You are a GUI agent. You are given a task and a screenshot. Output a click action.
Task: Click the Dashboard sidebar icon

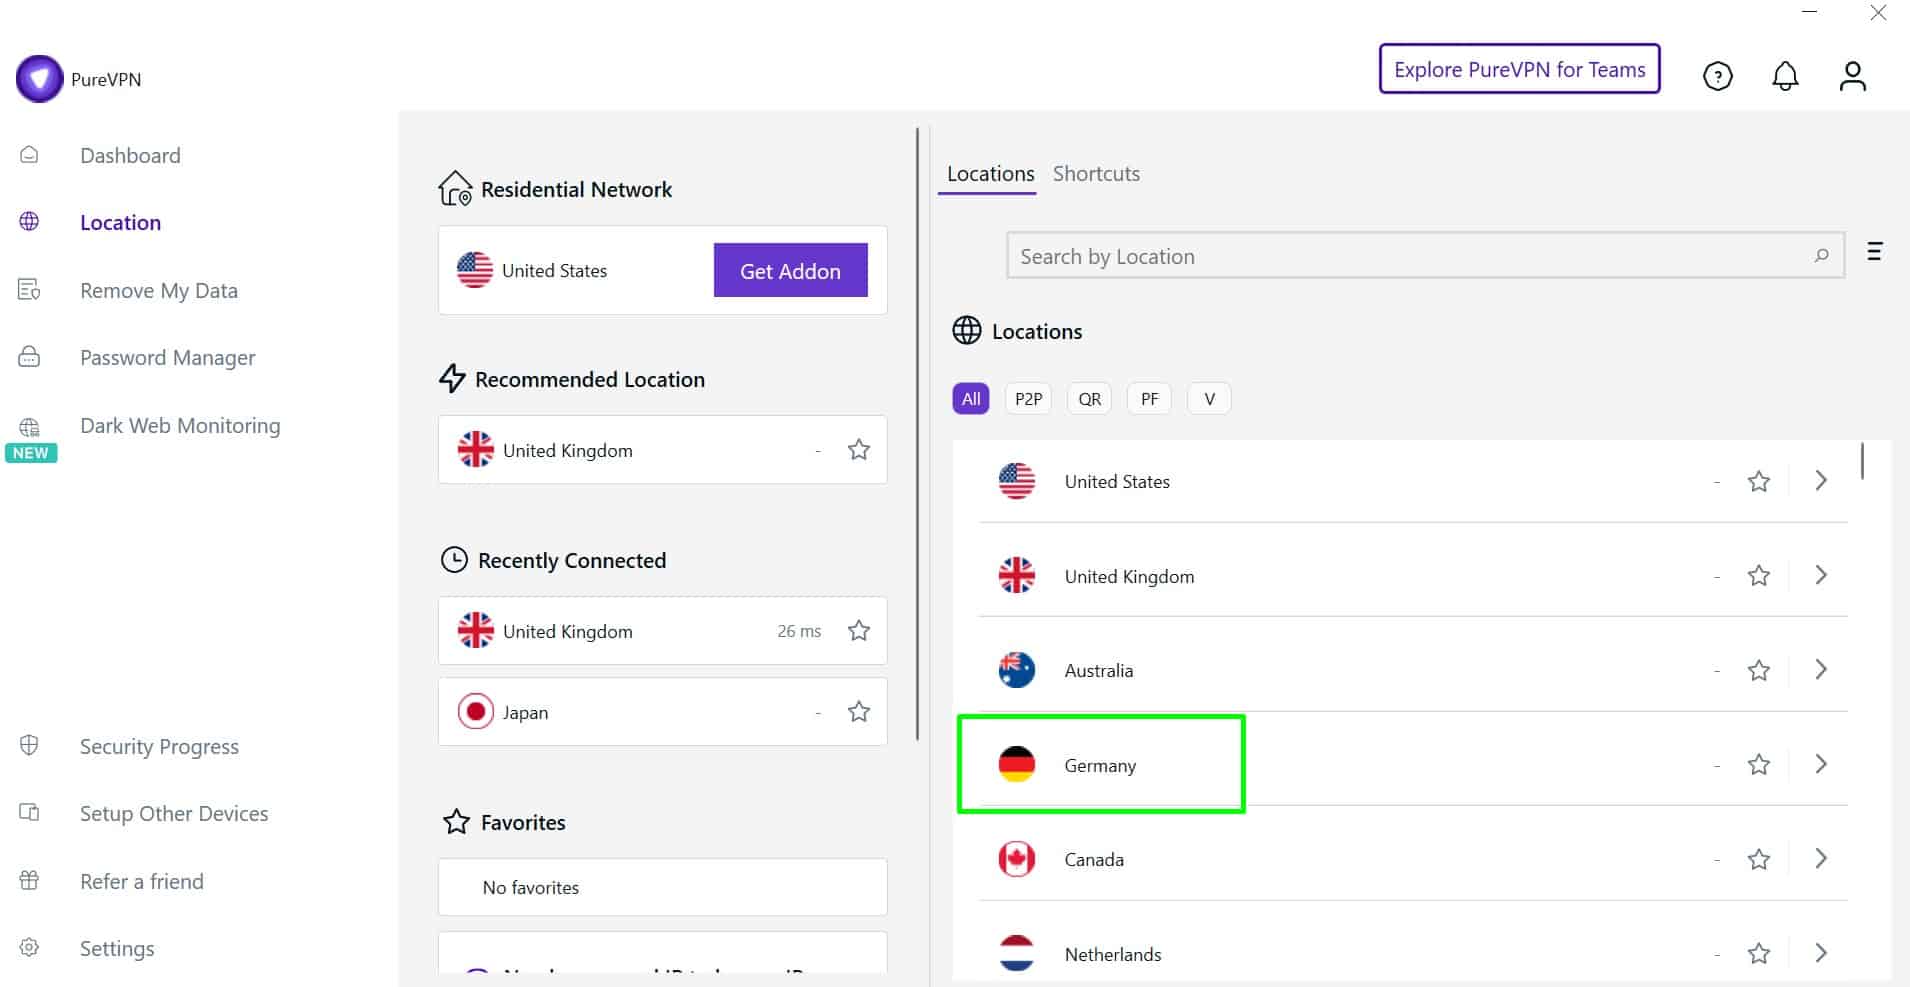coord(29,155)
